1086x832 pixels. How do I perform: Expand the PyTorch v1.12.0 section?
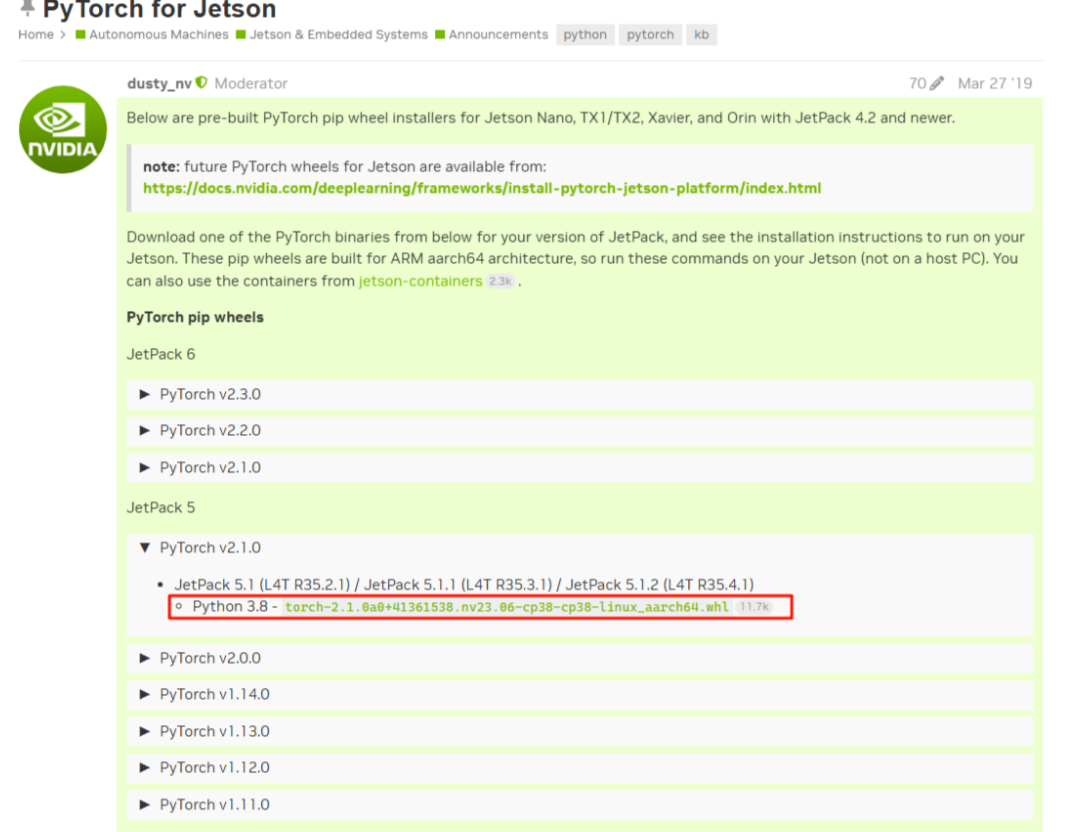pos(580,768)
